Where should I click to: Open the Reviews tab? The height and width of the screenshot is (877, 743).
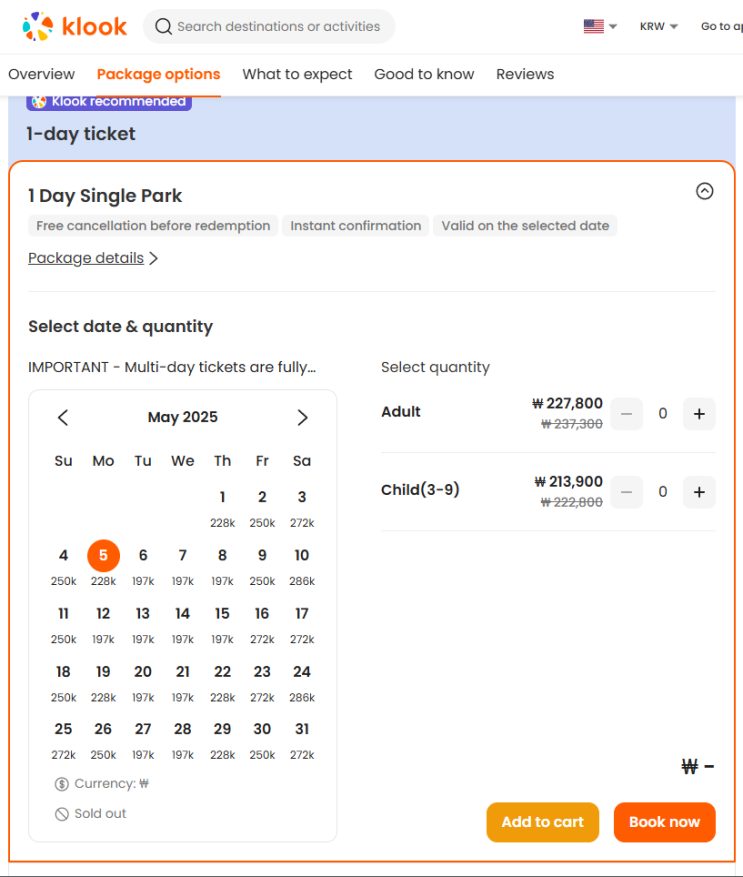coord(525,74)
